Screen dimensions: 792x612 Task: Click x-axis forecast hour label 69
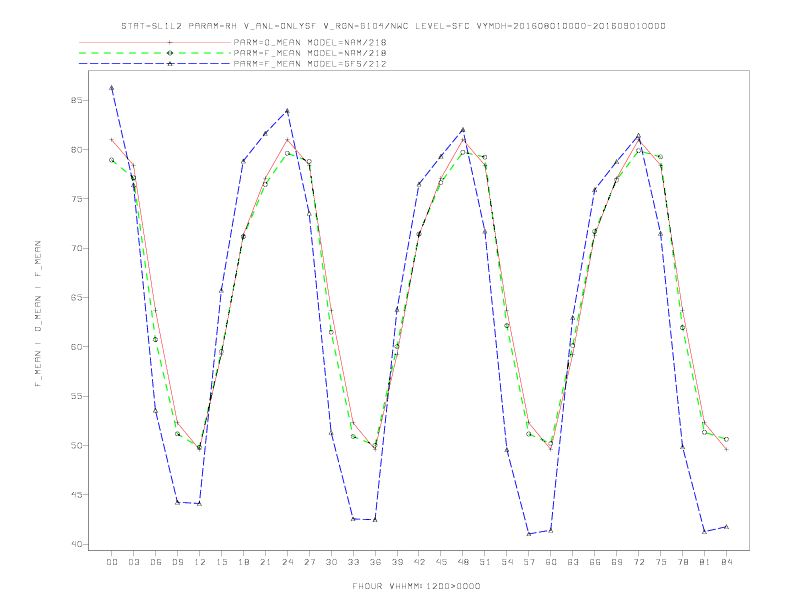617,562
